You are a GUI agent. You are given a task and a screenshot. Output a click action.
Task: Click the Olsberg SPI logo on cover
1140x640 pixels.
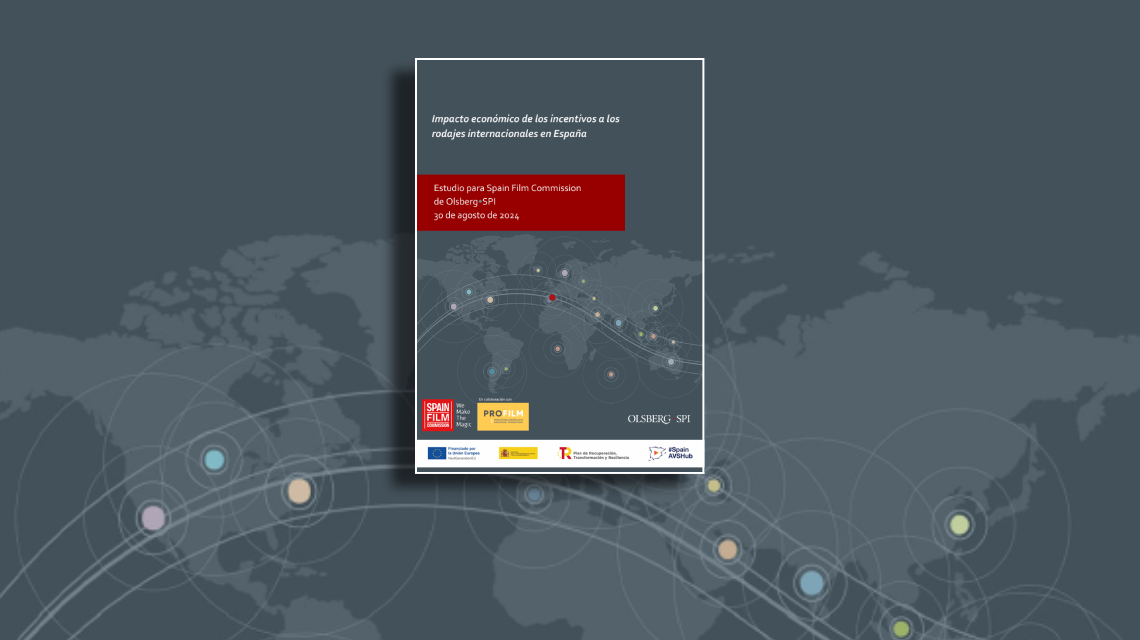658,418
